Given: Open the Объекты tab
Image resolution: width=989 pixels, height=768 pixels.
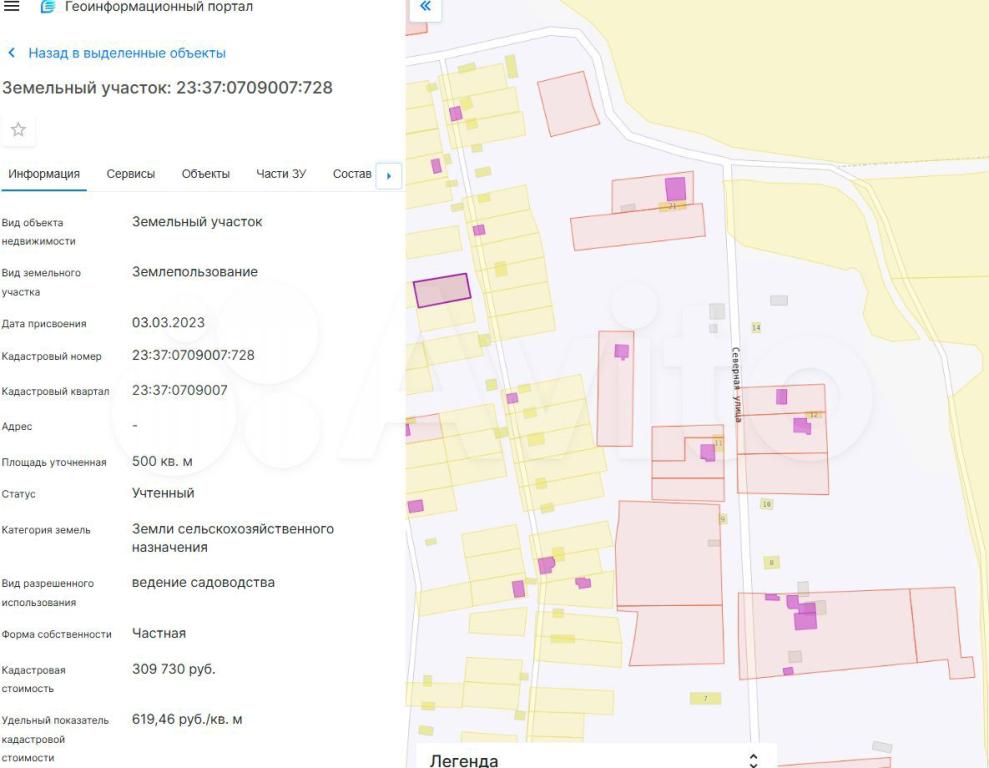Looking at the screenshot, I should coord(205,174).
